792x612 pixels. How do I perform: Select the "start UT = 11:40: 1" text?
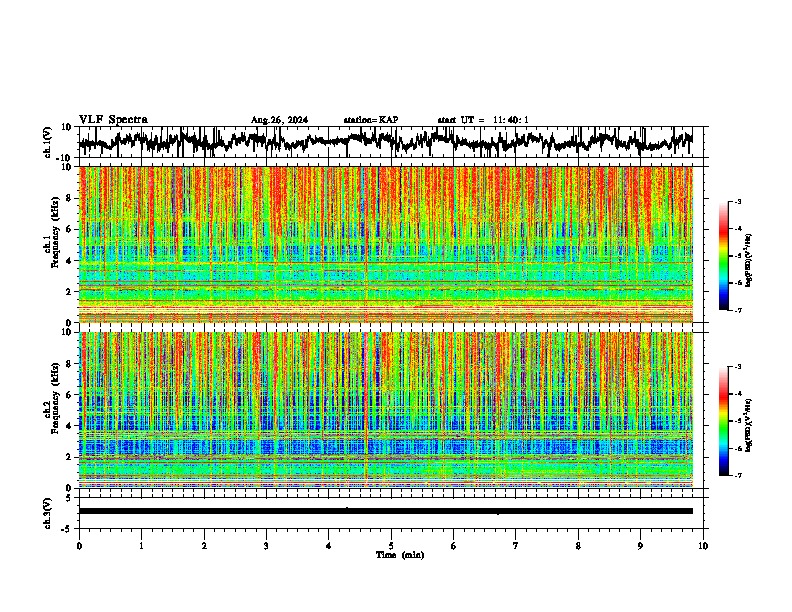click(x=483, y=120)
